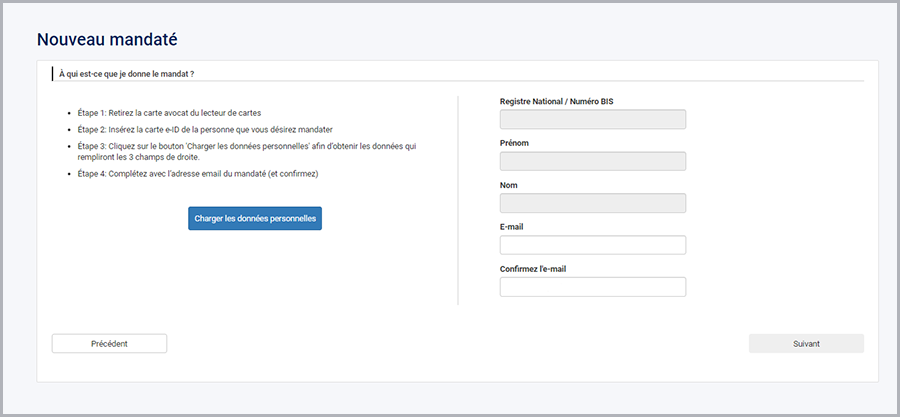900x417 pixels.
Task: Focus the E-mail input field
Action: click(593, 245)
